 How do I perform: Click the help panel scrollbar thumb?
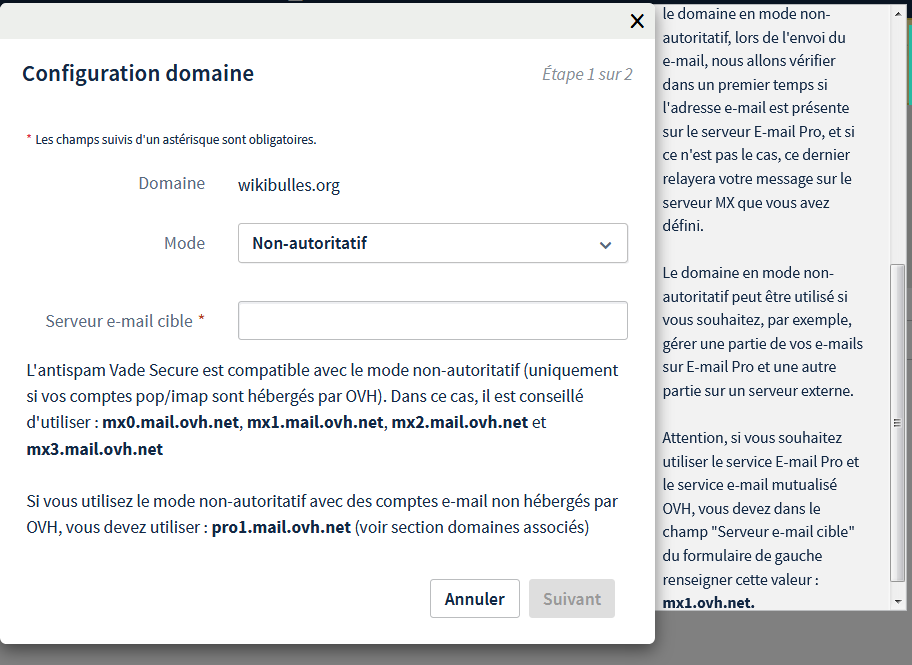[x=897, y=420]
